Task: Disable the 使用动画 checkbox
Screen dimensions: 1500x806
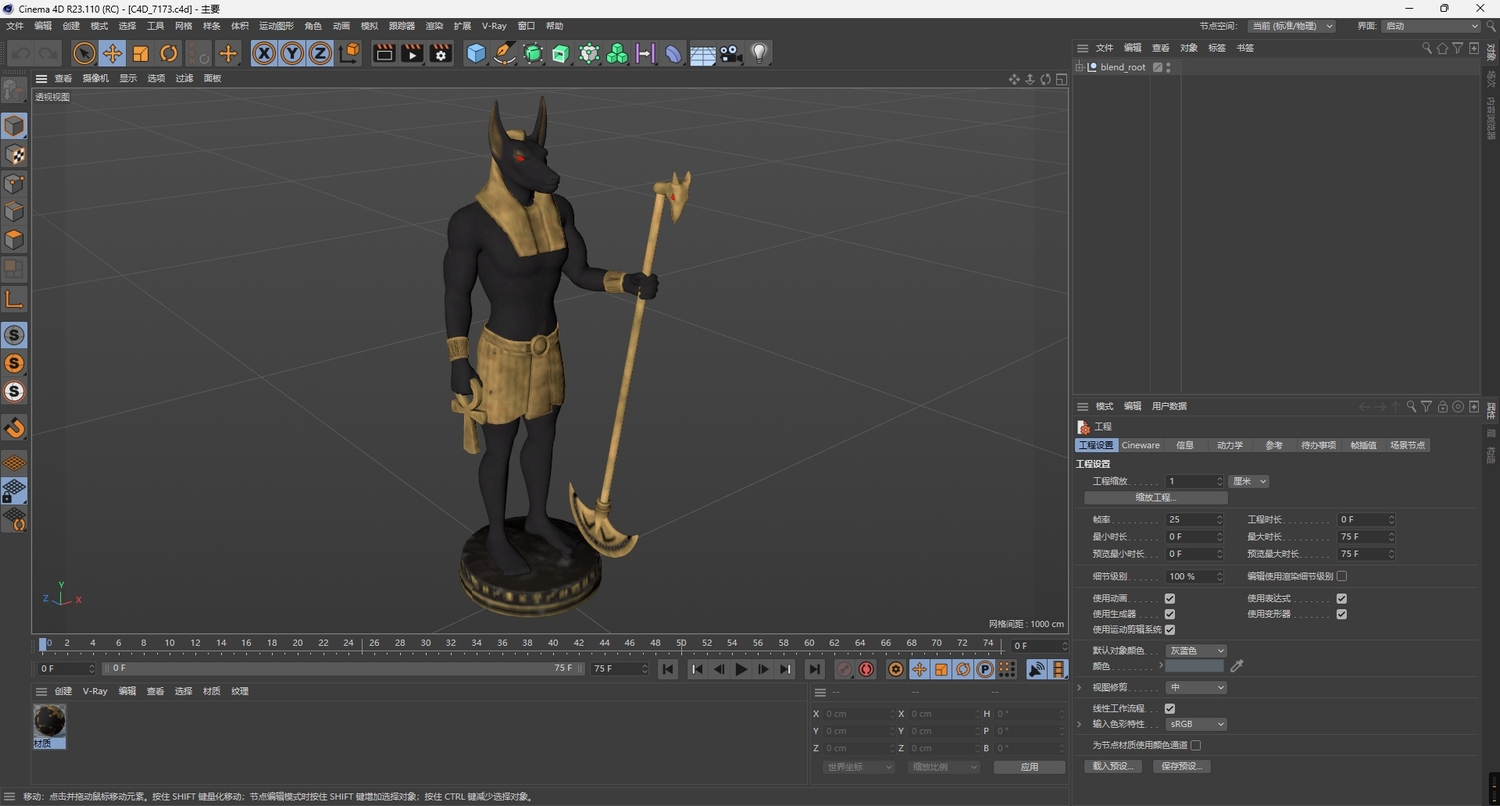Action: pyautogui.click(x=1170, y=598)
